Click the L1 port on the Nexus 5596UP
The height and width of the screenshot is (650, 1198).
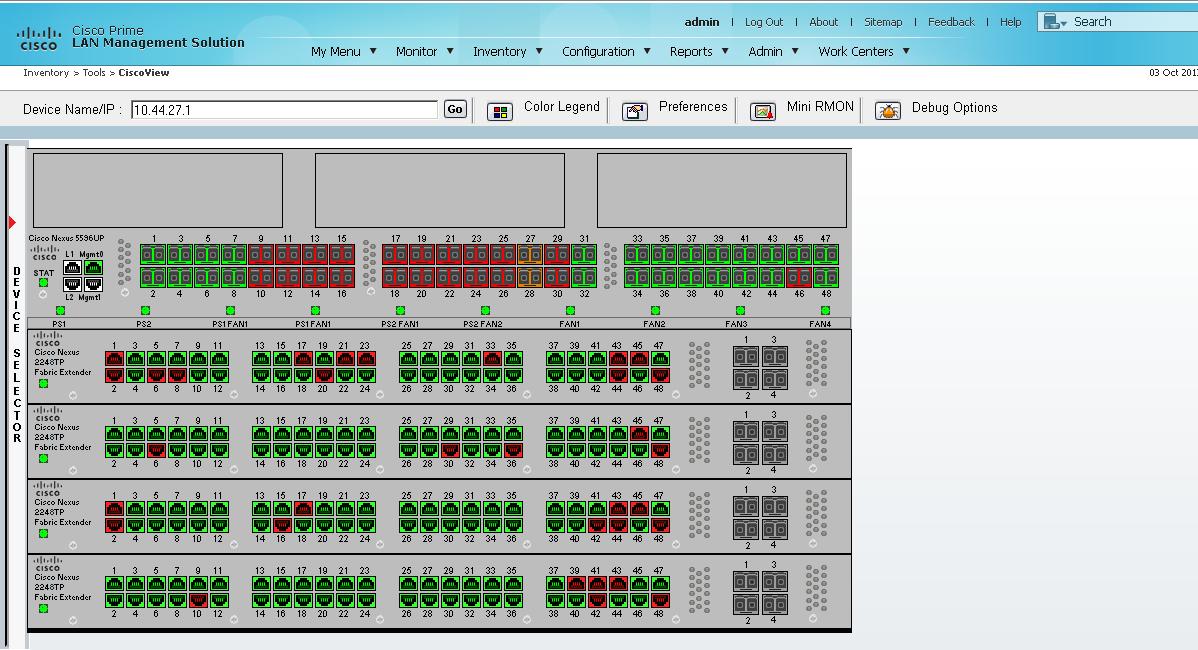[72, 267]
